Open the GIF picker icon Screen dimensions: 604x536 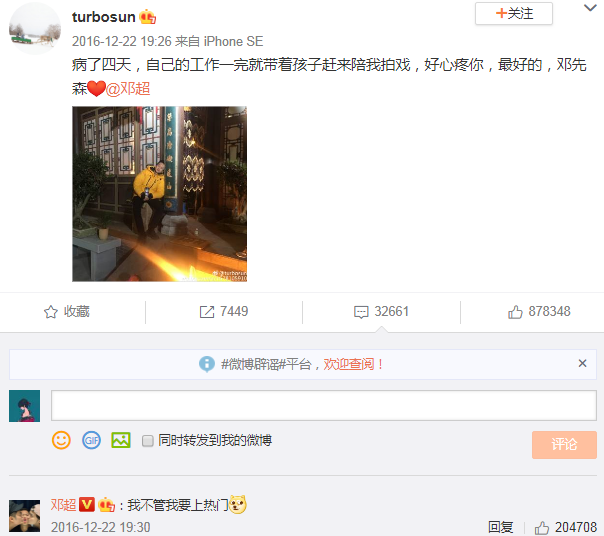point(91,440)
